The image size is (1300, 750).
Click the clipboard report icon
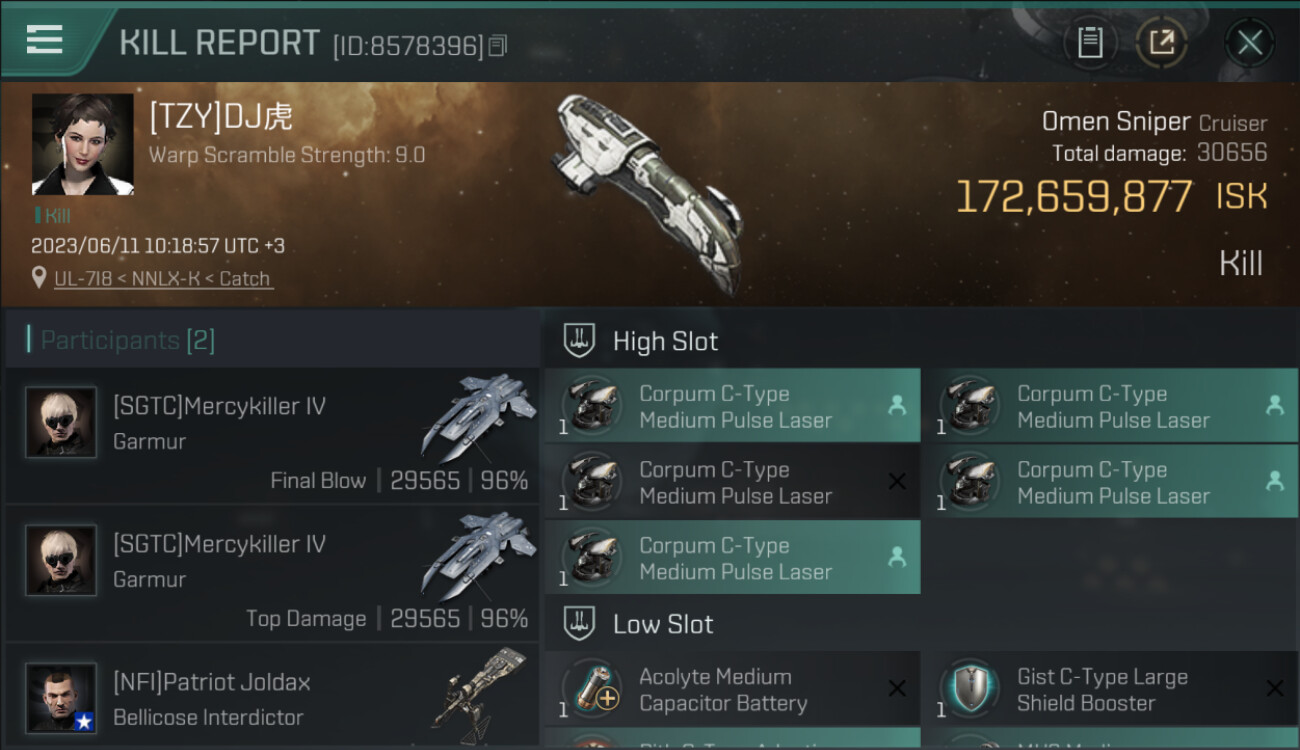[x=1090, y=43]
